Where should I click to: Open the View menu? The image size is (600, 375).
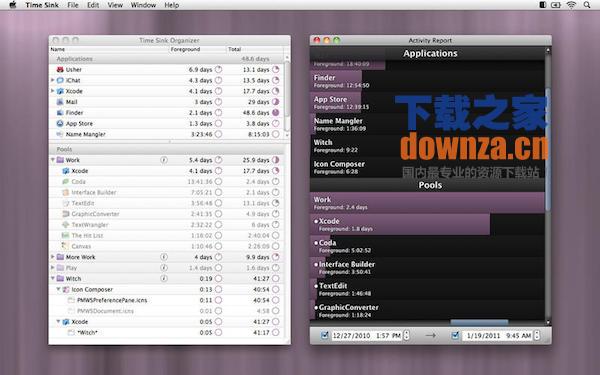click(115, 5)
